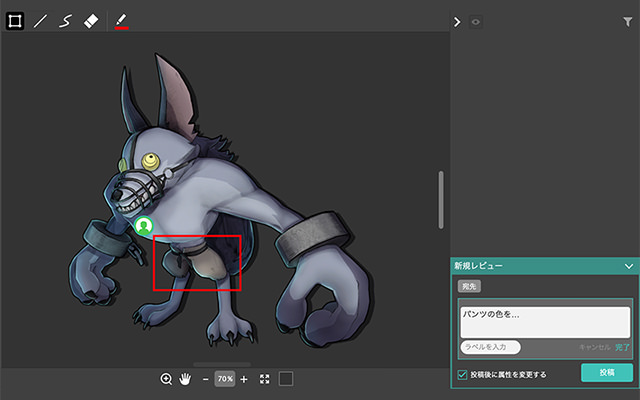This screenshot has width=640, height=400.
Task: Click the 宛先 recipient button
Action: point(469,287)
